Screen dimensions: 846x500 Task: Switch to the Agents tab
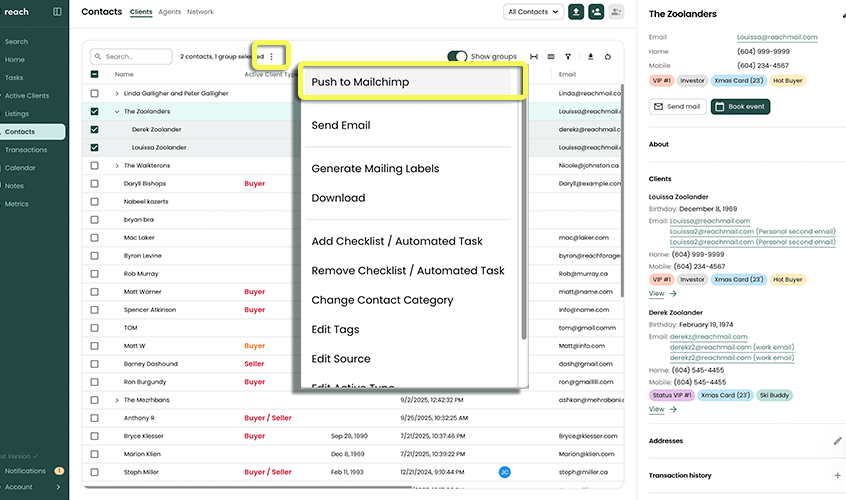(x=170, y=12)
